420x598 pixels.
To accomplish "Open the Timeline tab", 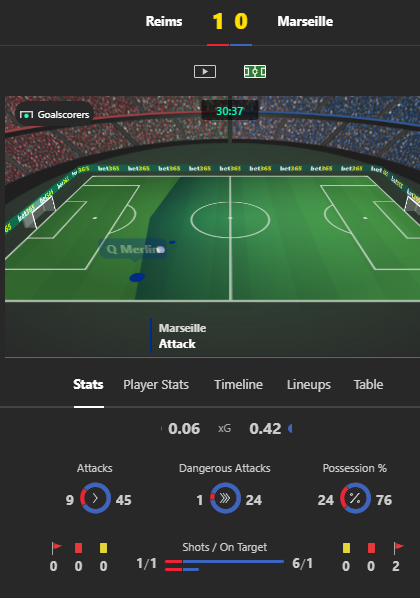I will [238, 384].
